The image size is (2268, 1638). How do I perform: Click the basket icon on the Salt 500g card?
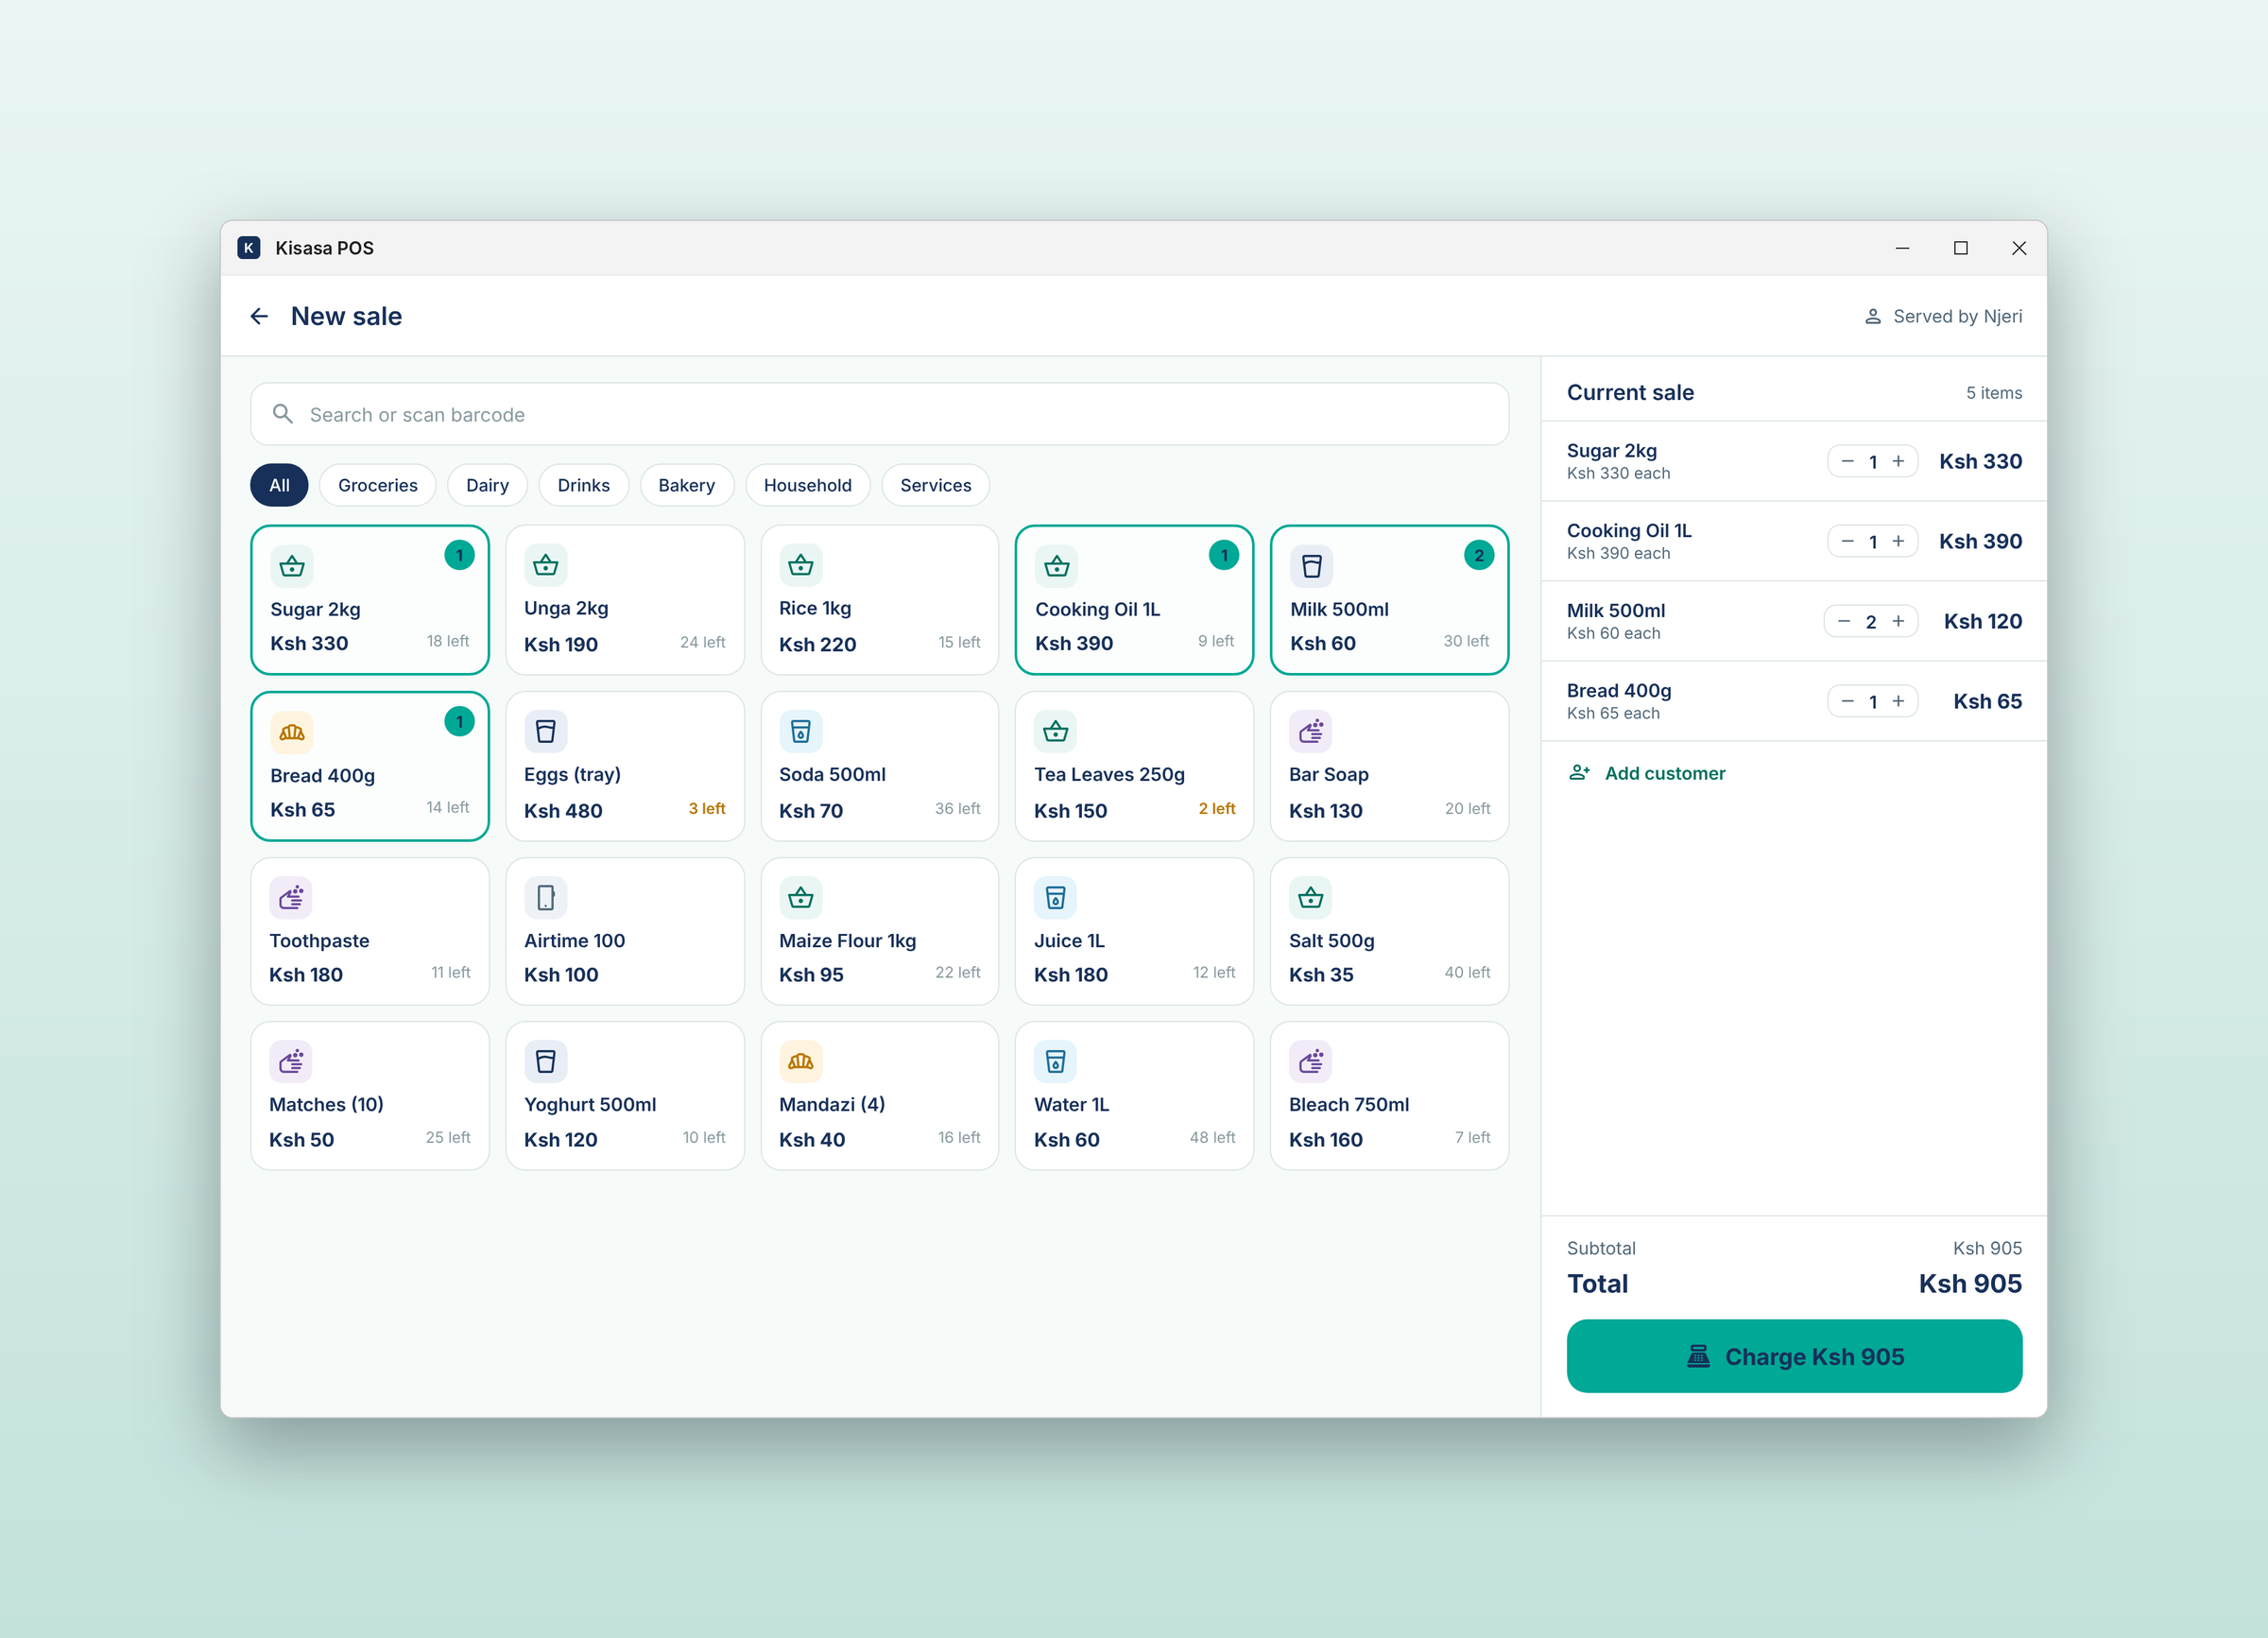pos(1311,898)
